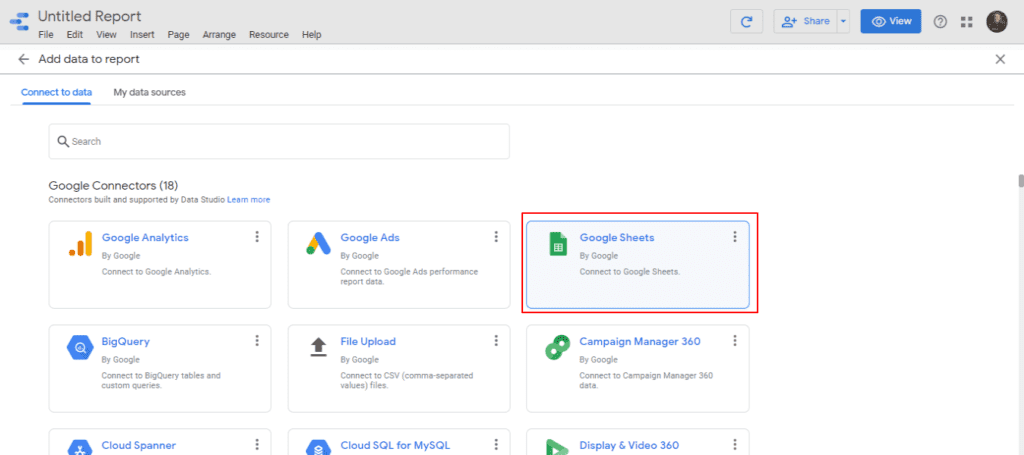
Task: Click the Google Connectors (18) heading
Action: (x=113, y=186)
